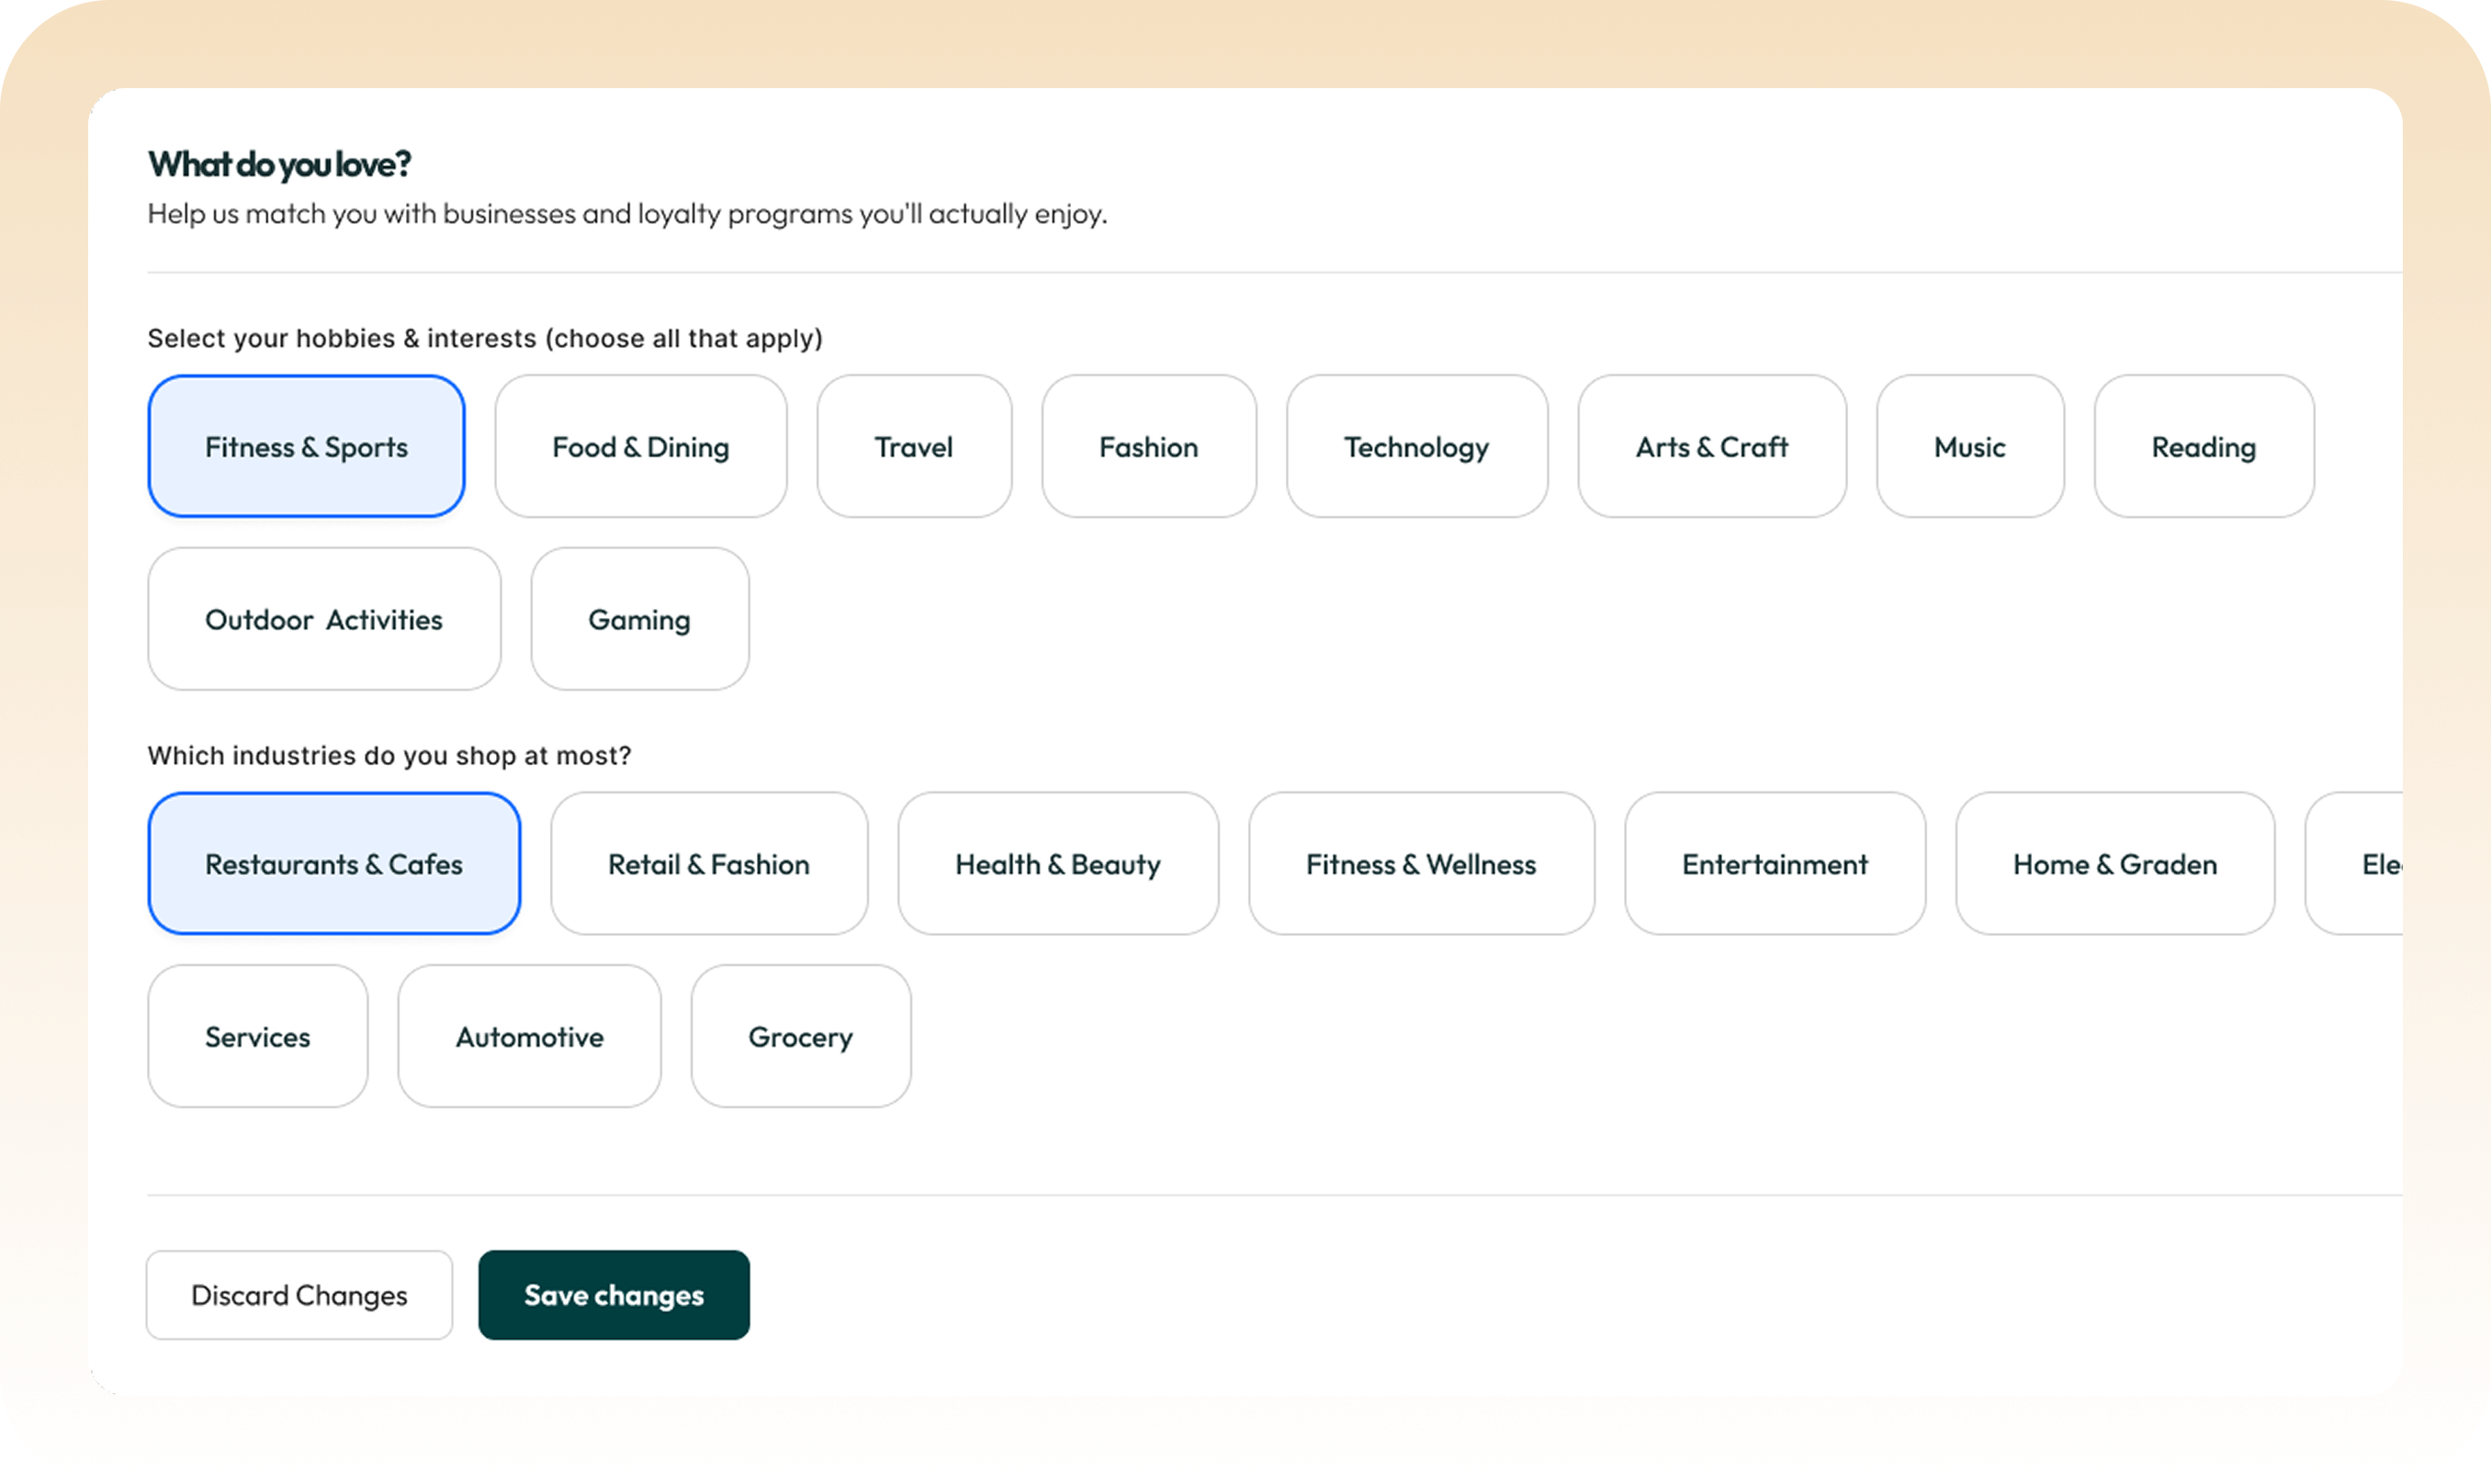Select the Technology interest option
This screenshot has width=2491, height=1484.
[x=1416, y=446]
